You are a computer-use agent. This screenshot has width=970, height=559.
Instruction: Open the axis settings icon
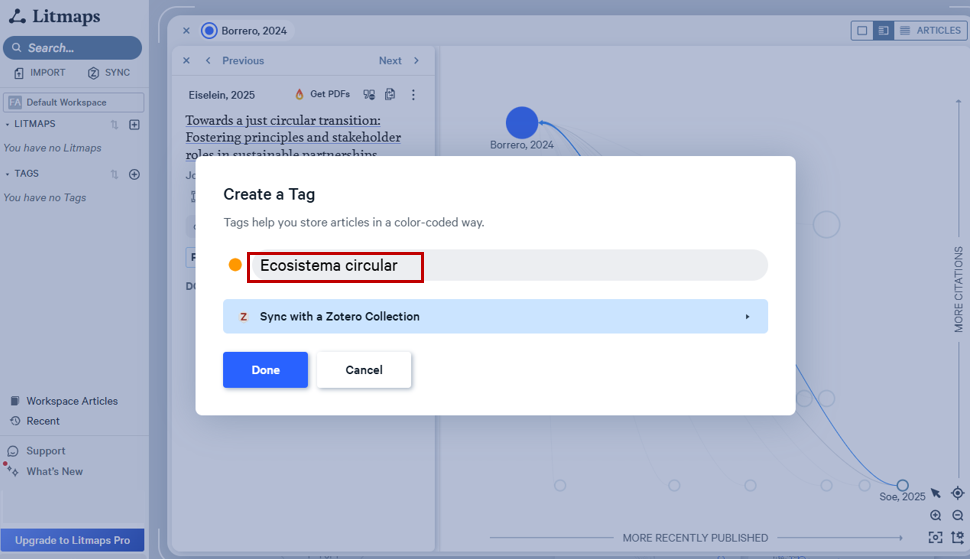pos(958,537)
